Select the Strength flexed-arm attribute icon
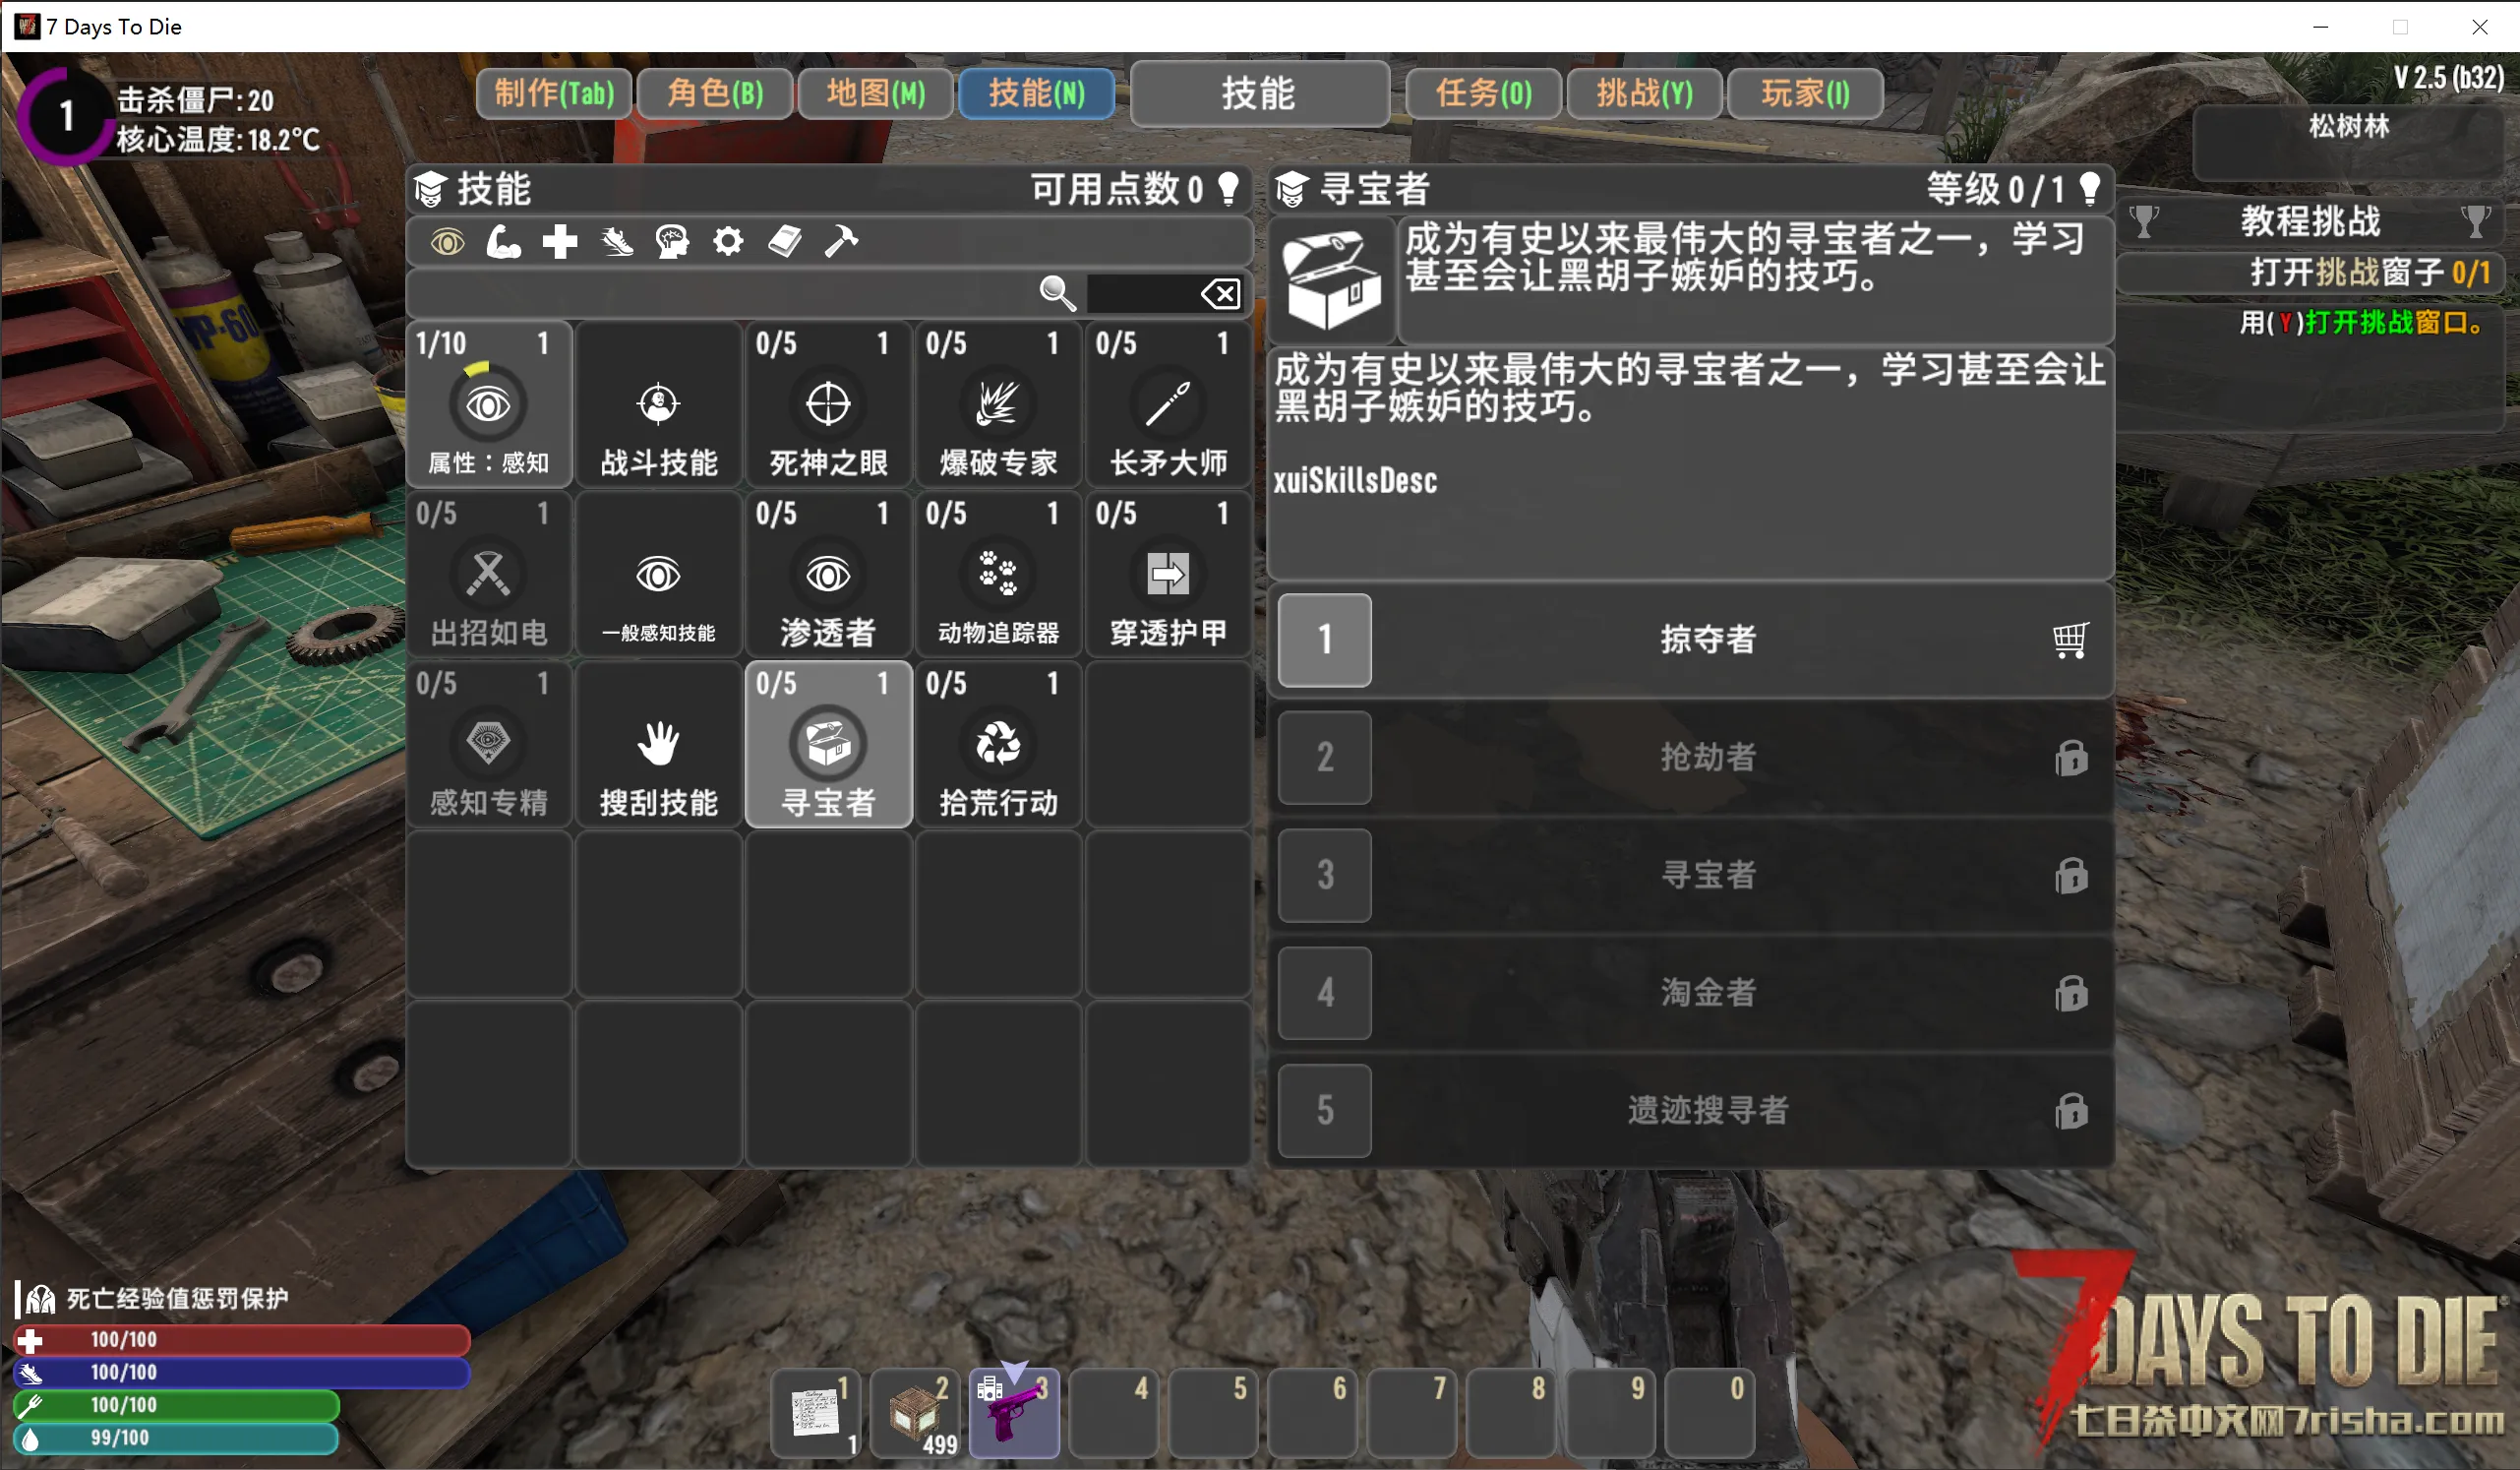2520x1470 pixels. (x=503, y=241)
